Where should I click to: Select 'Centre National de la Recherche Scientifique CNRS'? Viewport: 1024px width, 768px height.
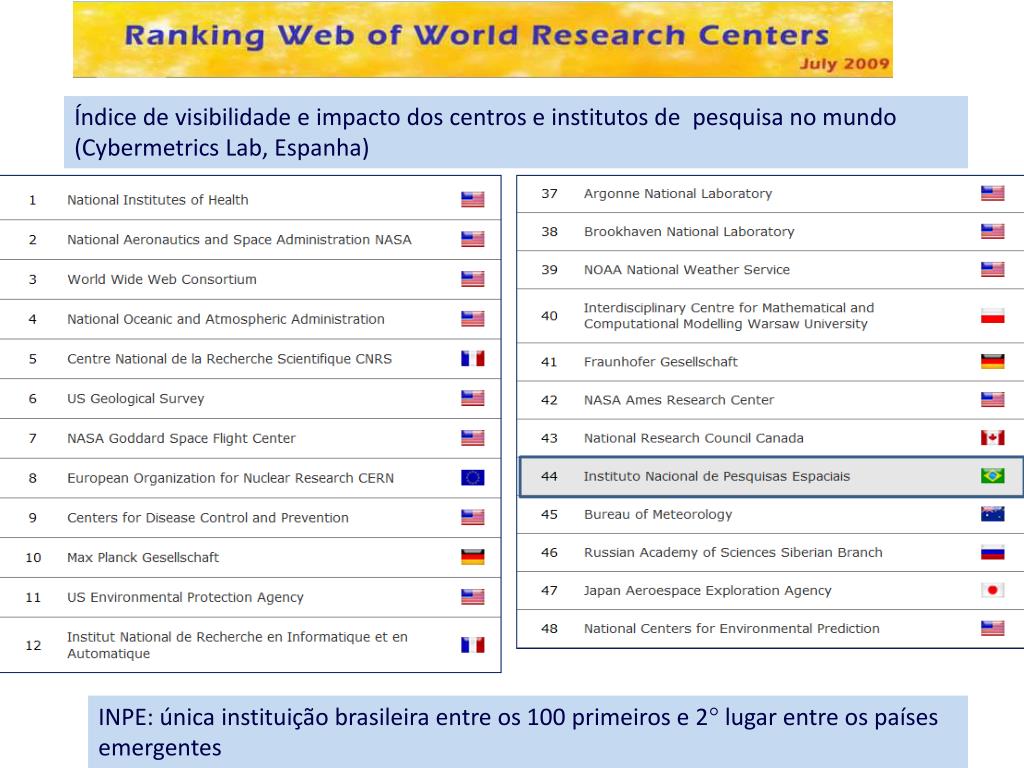coord(229,359)
